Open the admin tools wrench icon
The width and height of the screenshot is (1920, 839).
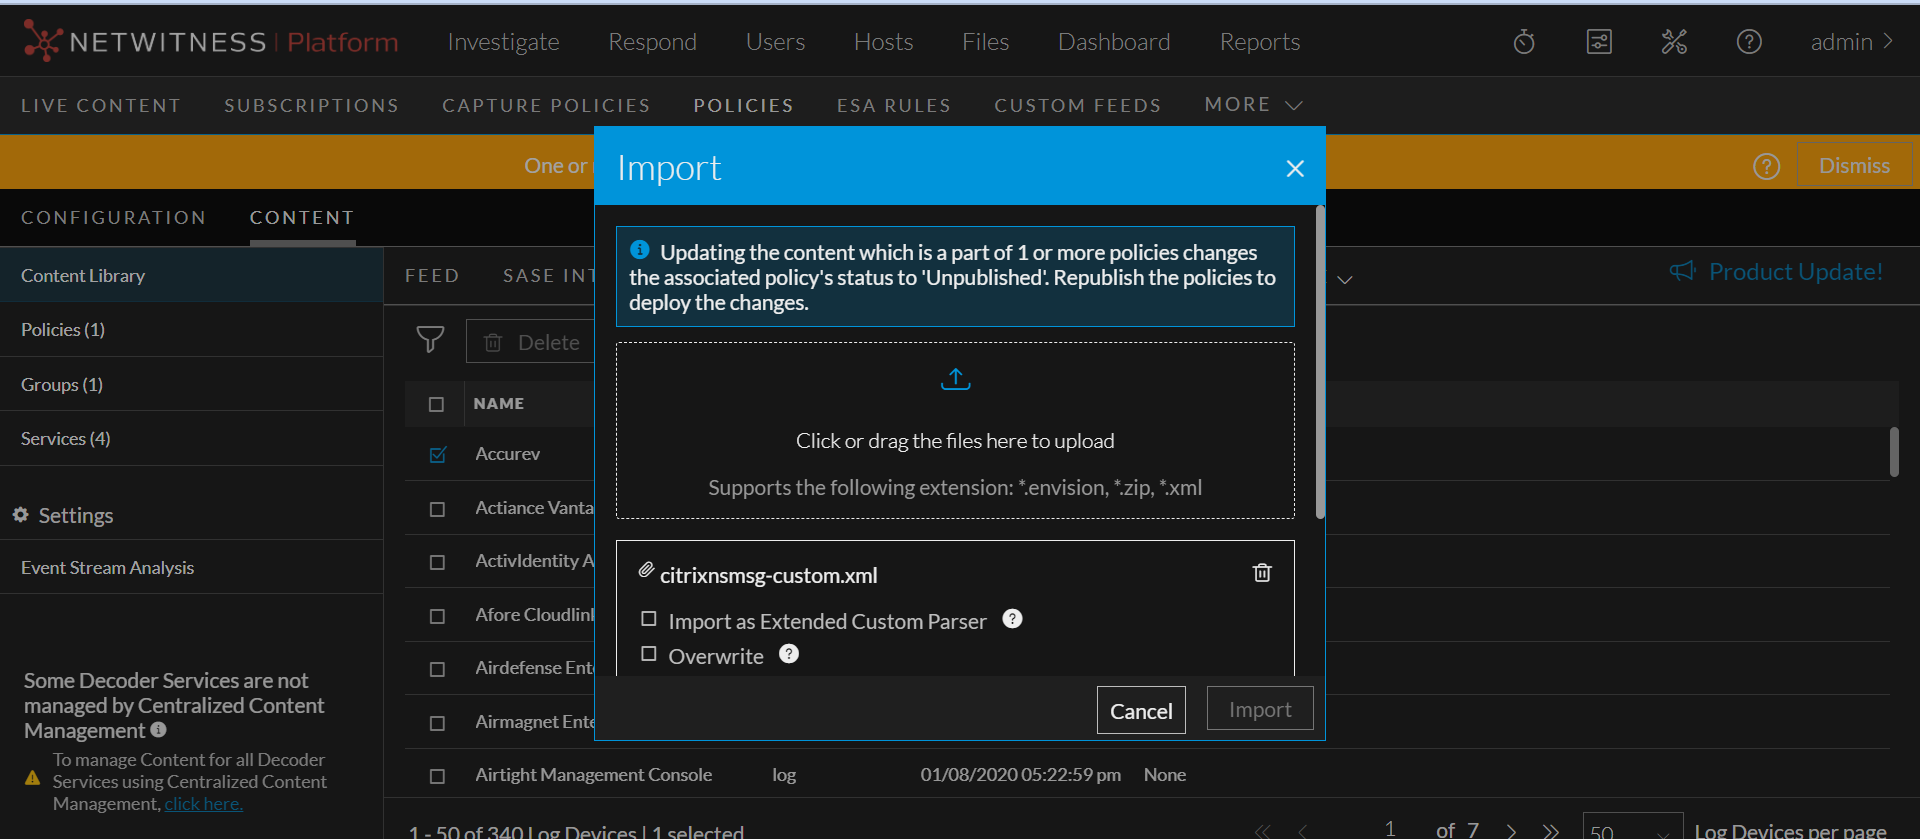point(1674,42)
